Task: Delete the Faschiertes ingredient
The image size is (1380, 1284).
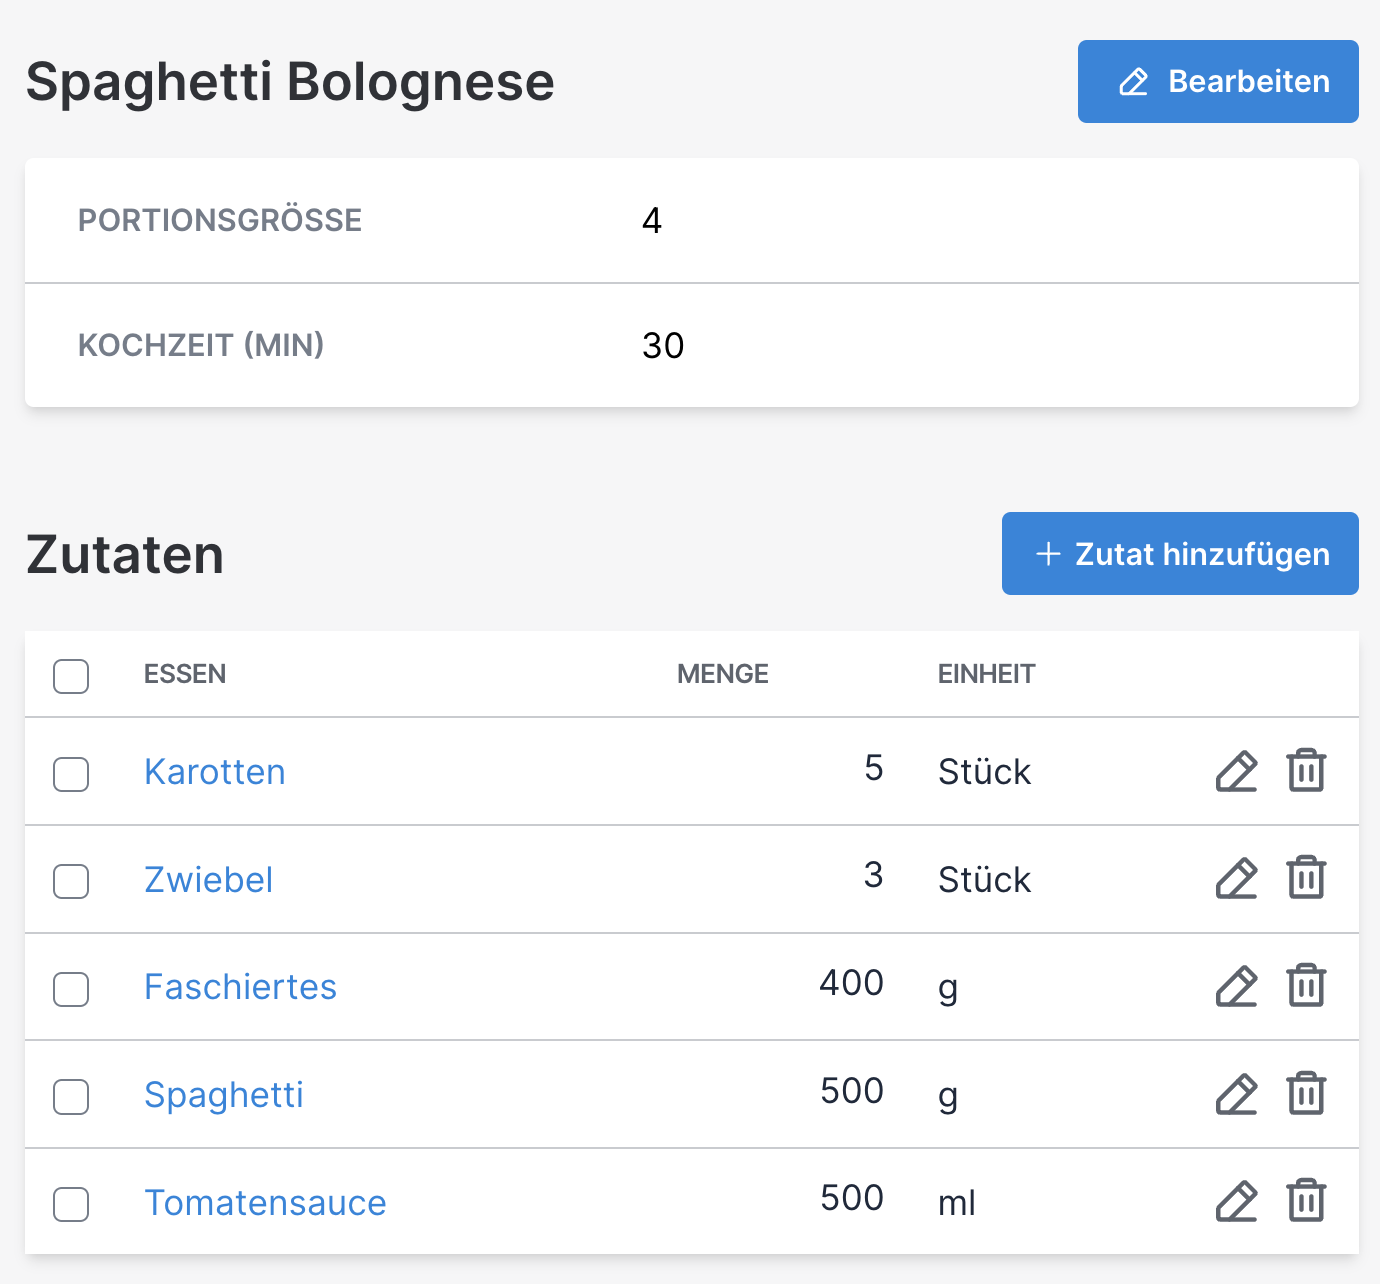Action: coord(1306,987)
